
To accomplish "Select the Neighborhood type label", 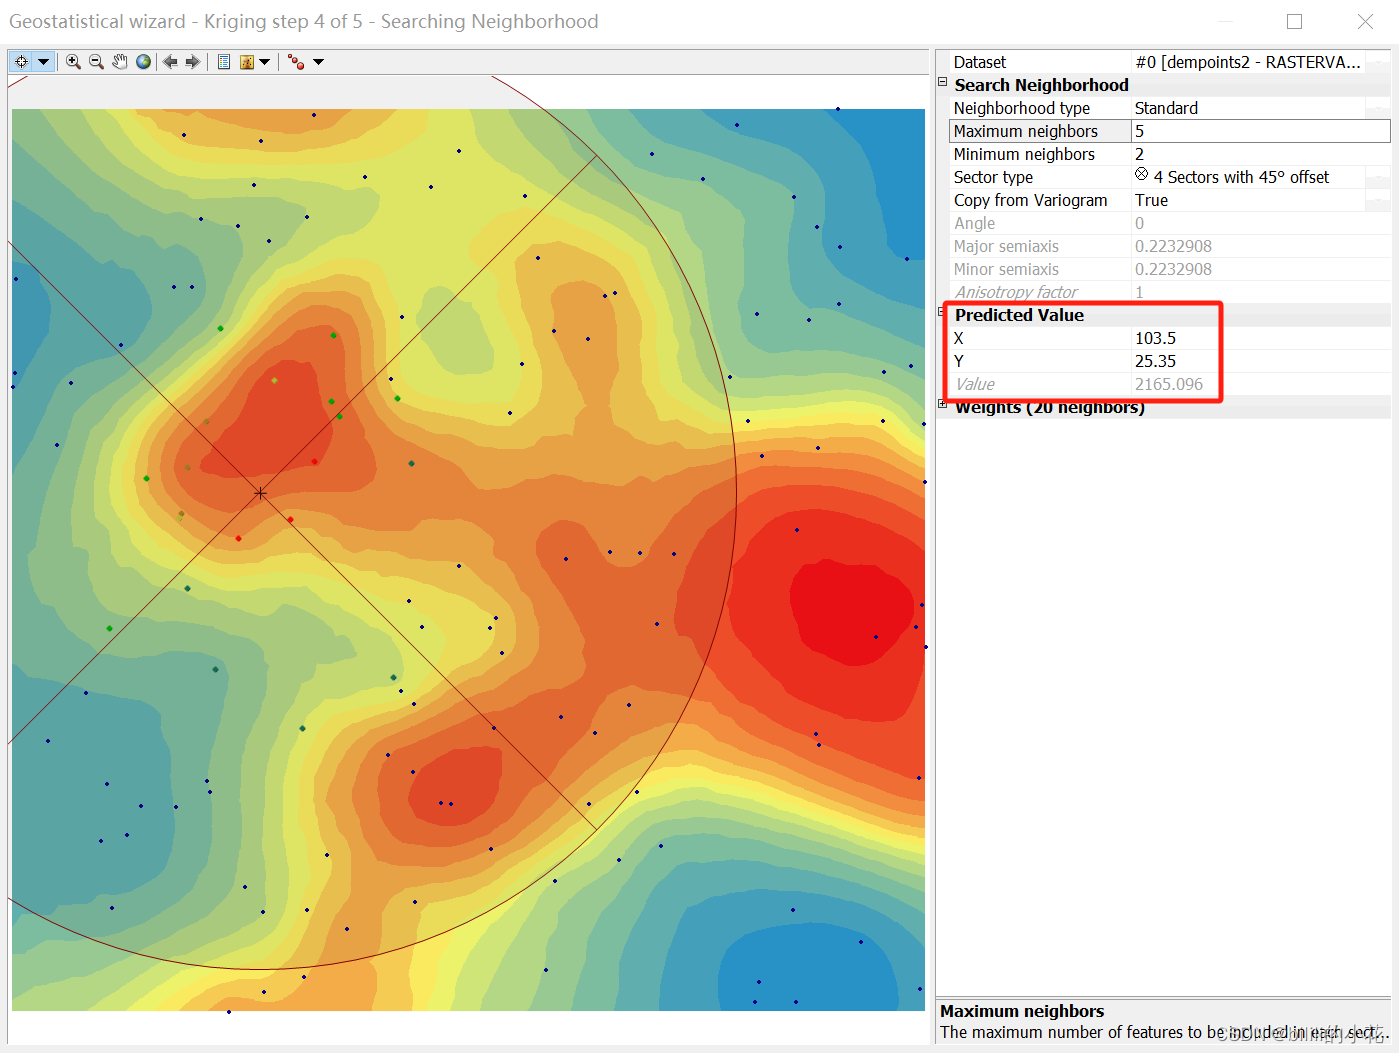I will [1021, 108].
